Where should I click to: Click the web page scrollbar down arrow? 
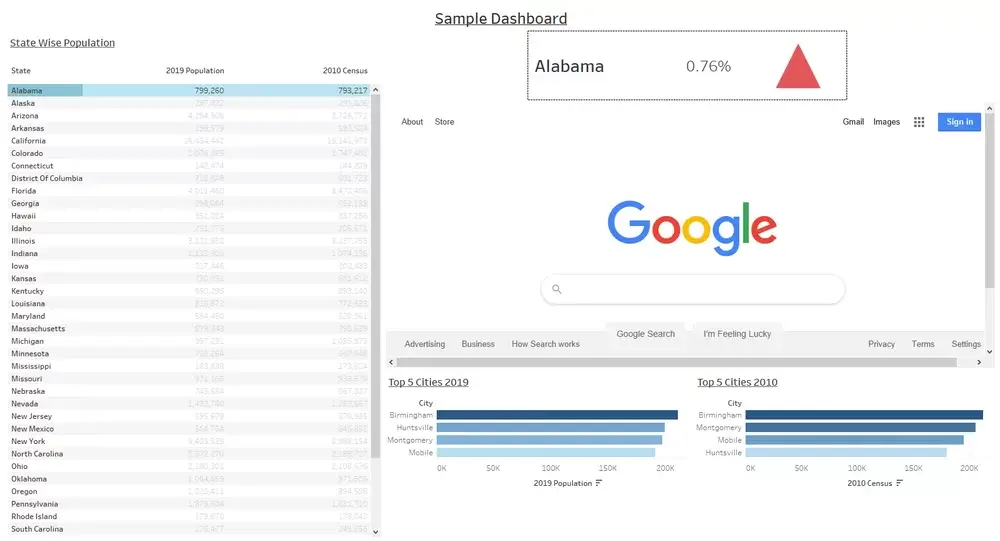point(989,352)
